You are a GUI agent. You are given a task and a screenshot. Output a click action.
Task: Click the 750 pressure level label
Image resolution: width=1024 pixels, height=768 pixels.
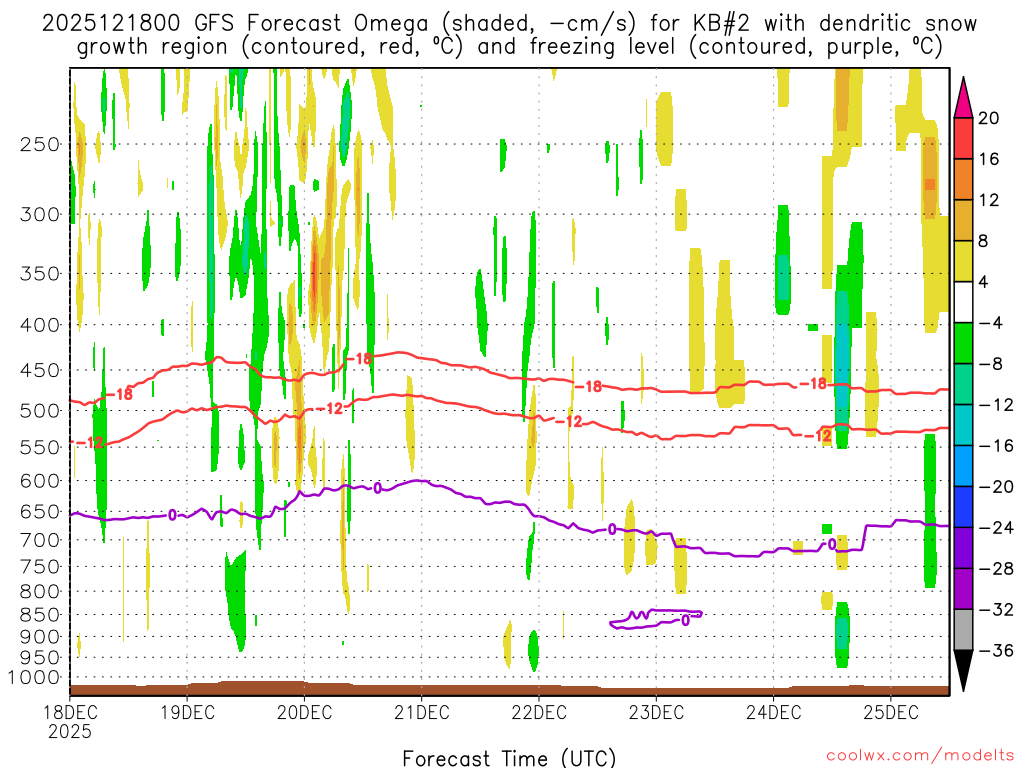tap(40, 567)
